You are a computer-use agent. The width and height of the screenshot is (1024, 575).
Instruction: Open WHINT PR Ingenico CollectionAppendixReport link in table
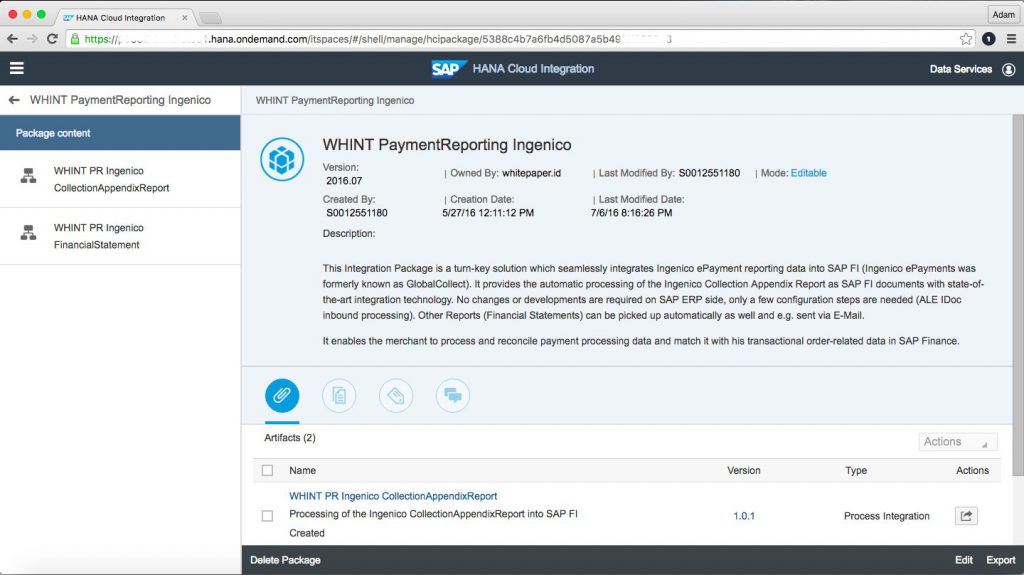[x=393, y=496]
